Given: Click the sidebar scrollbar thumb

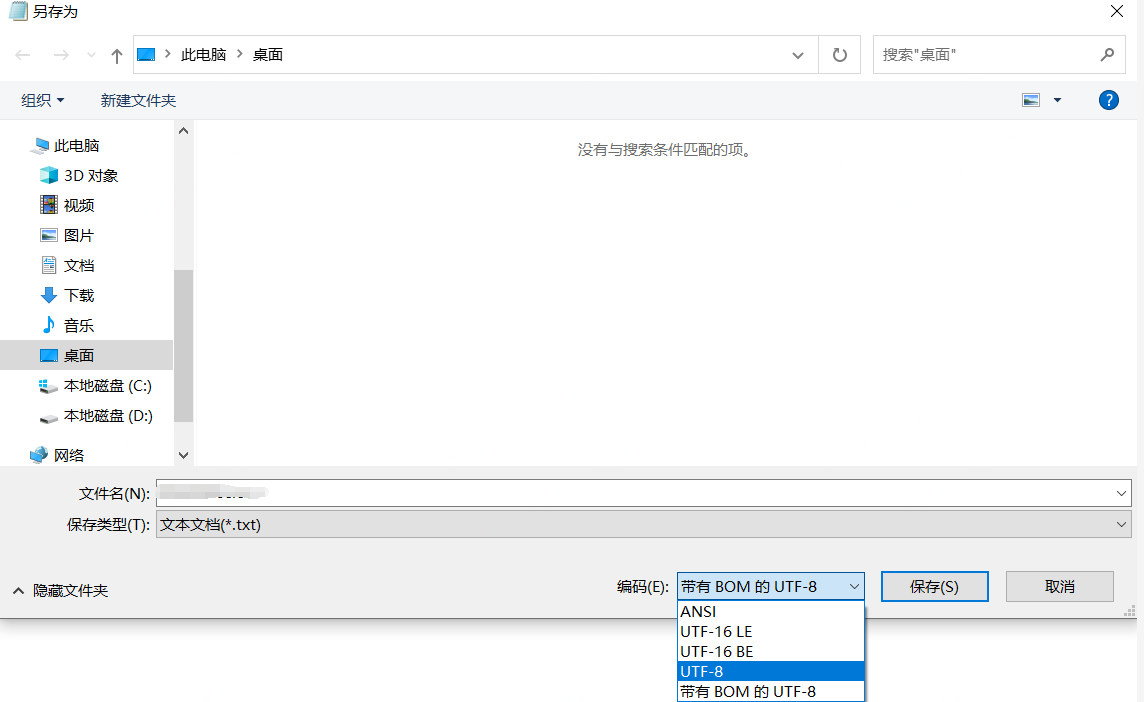Looking at the screenshot, I should [184, 346].
